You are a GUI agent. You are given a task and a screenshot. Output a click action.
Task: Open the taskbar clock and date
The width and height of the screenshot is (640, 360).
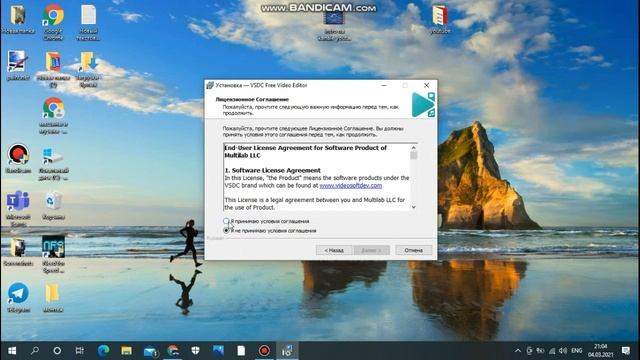600,351
